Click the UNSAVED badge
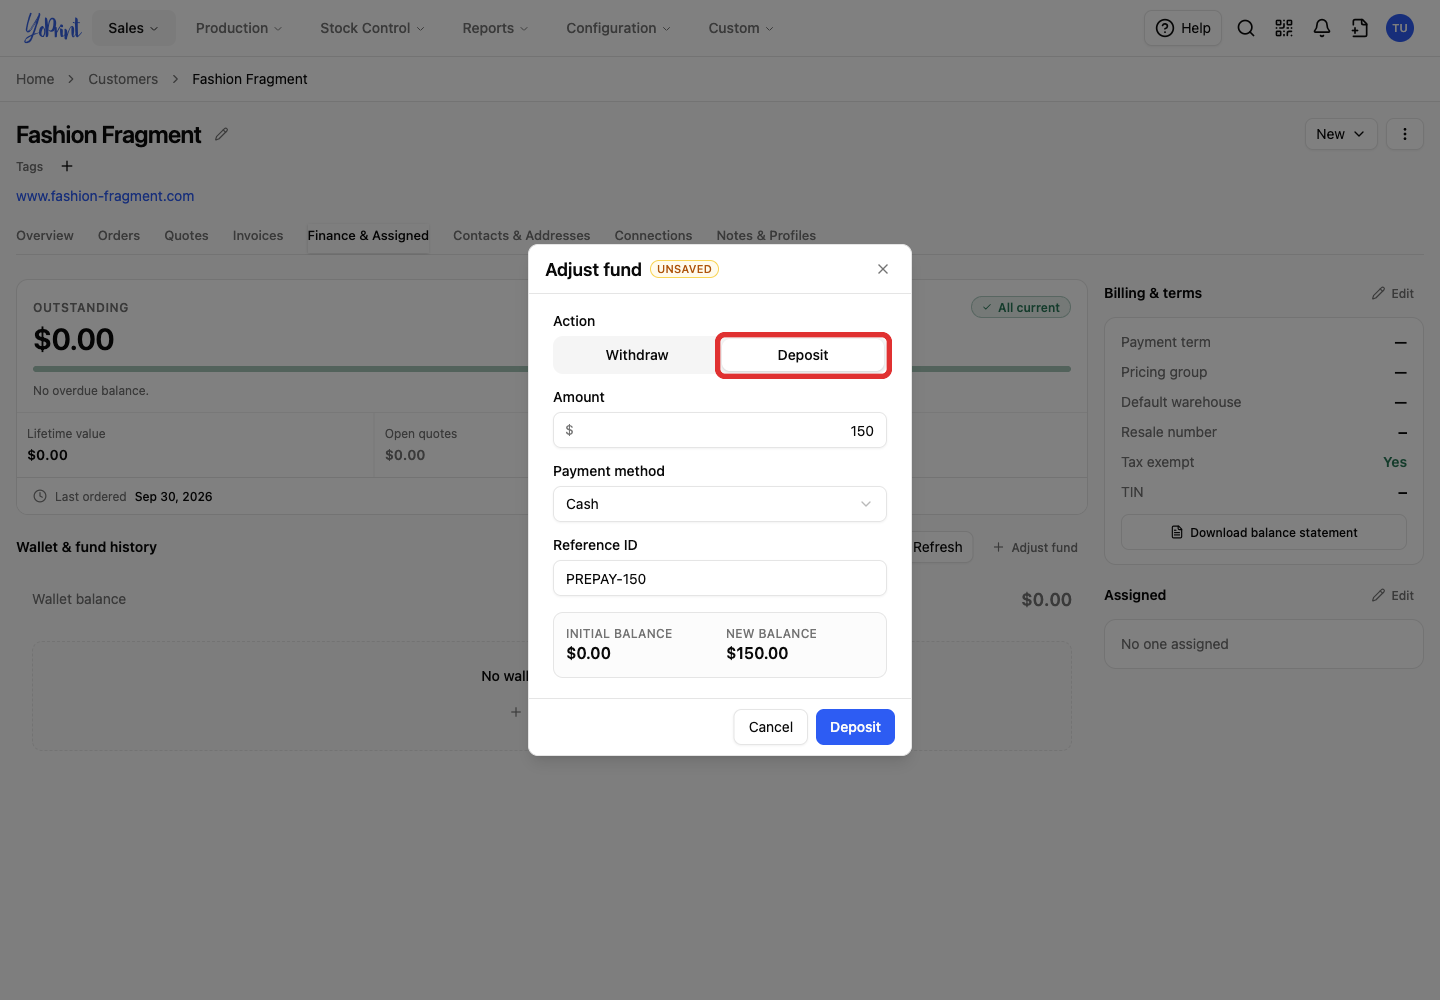 click(684, 269)
